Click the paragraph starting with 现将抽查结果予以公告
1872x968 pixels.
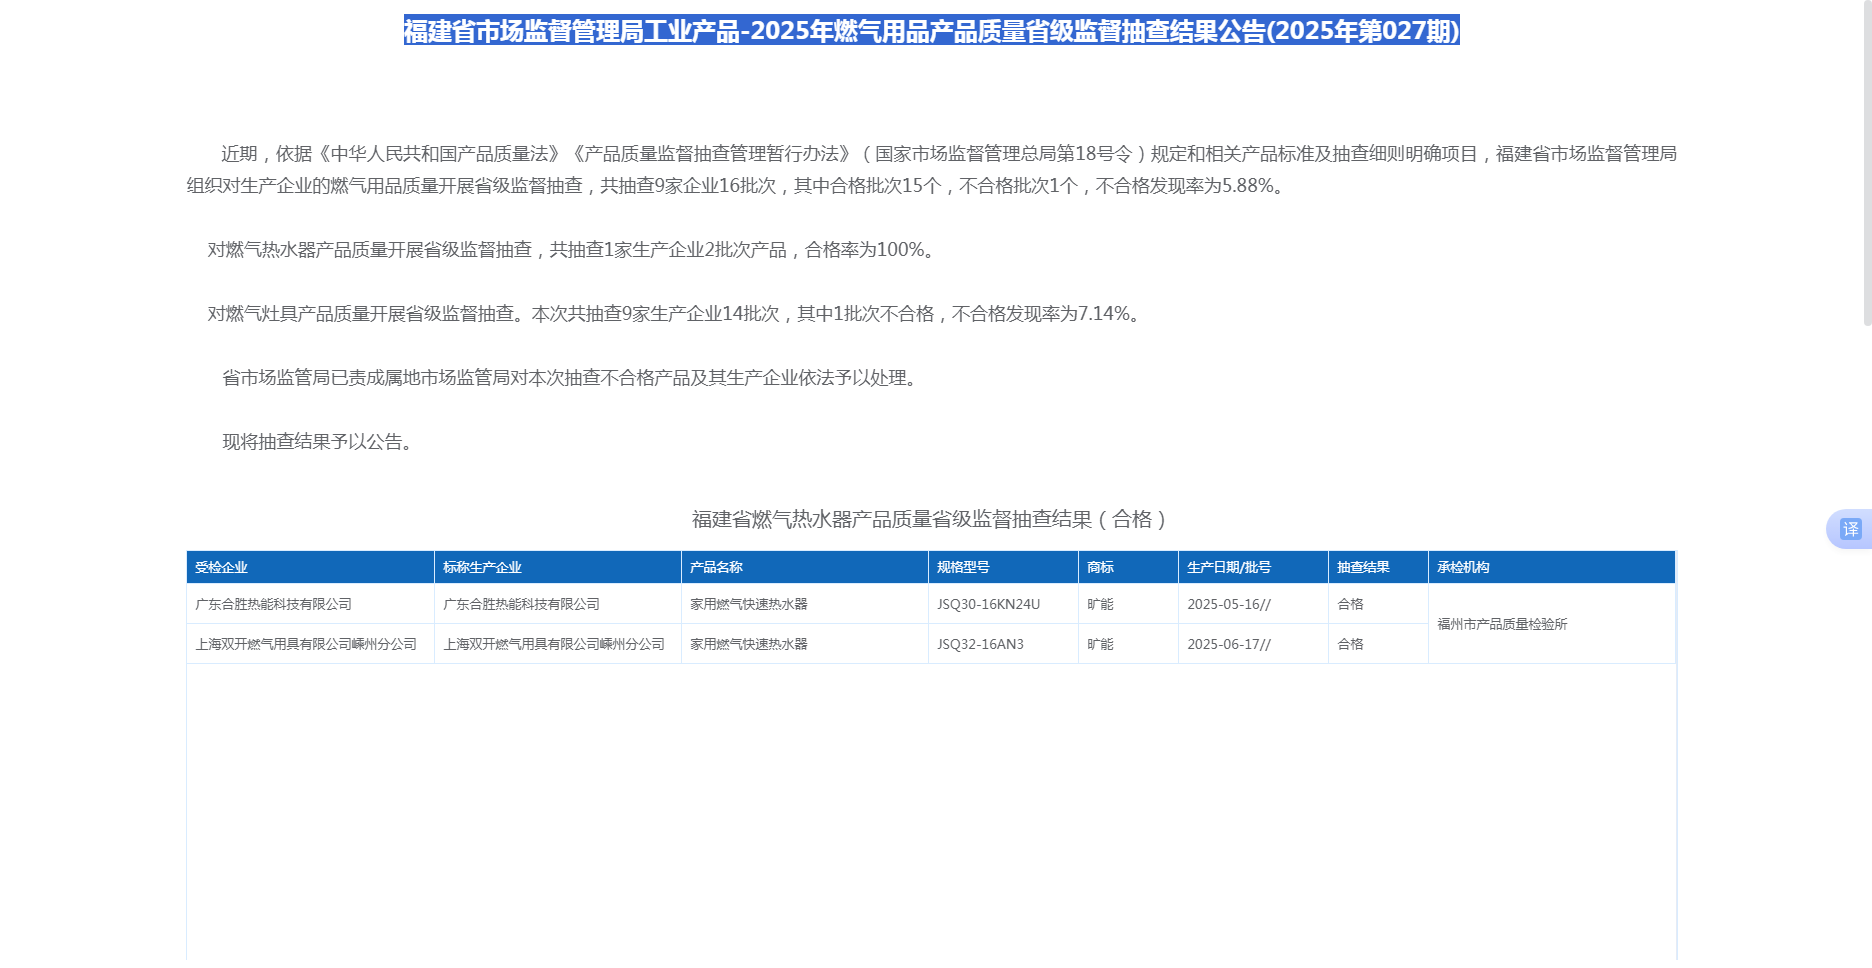317,442
